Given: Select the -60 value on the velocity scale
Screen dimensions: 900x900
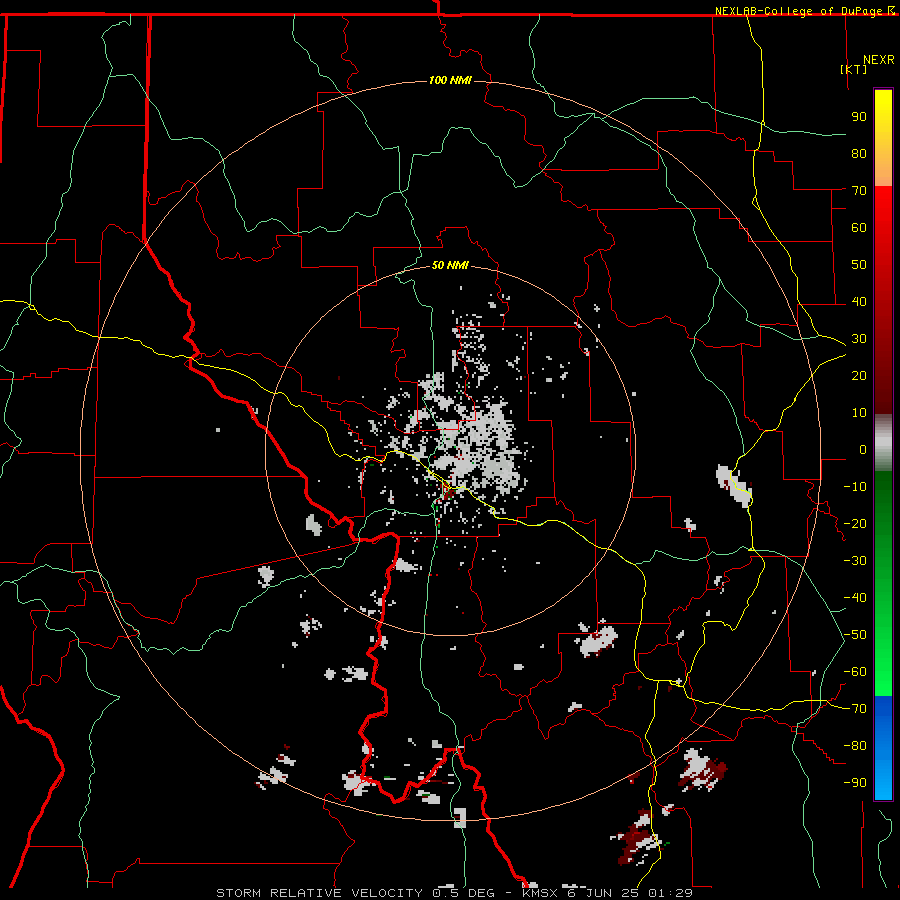Looking at the screenshot, I should (855, 672).
